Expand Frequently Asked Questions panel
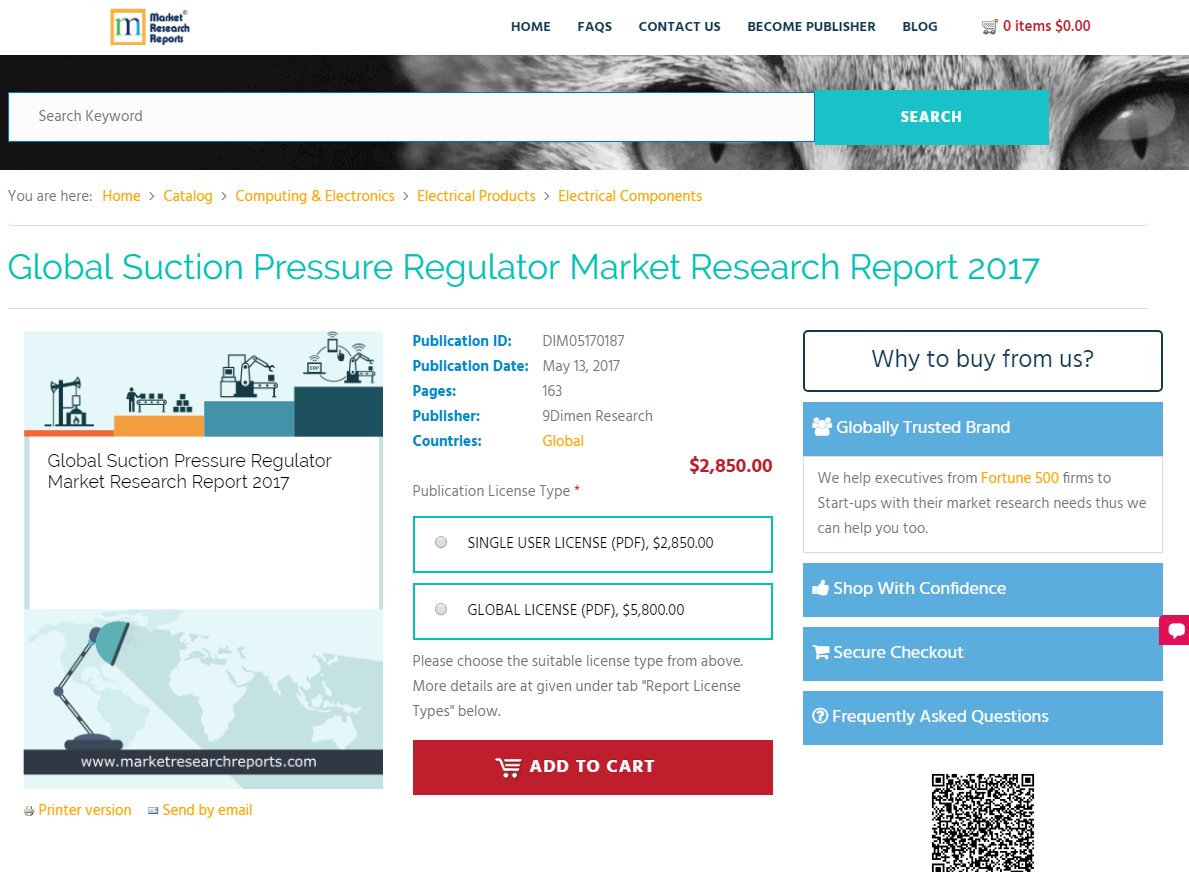The width and height of the screenshot is (1189, 872). coord(983,717)
